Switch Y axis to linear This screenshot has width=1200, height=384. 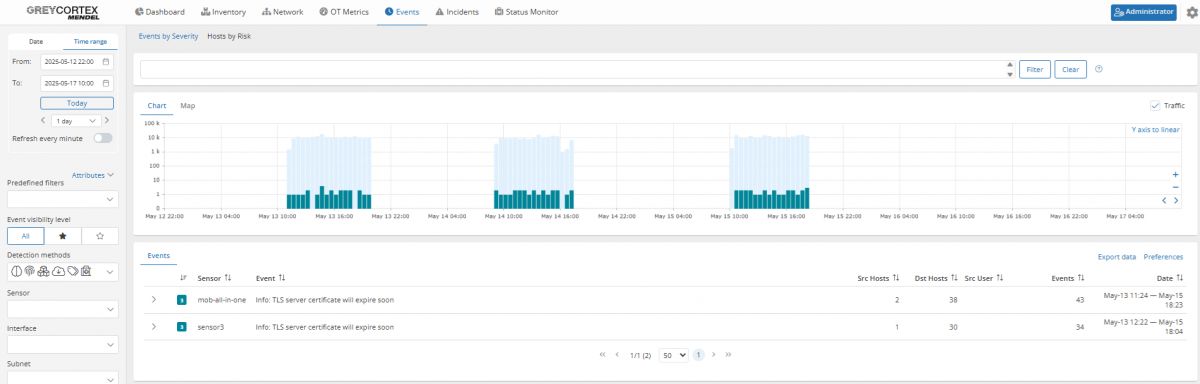pyautogui.click(x=1155, y=130)
